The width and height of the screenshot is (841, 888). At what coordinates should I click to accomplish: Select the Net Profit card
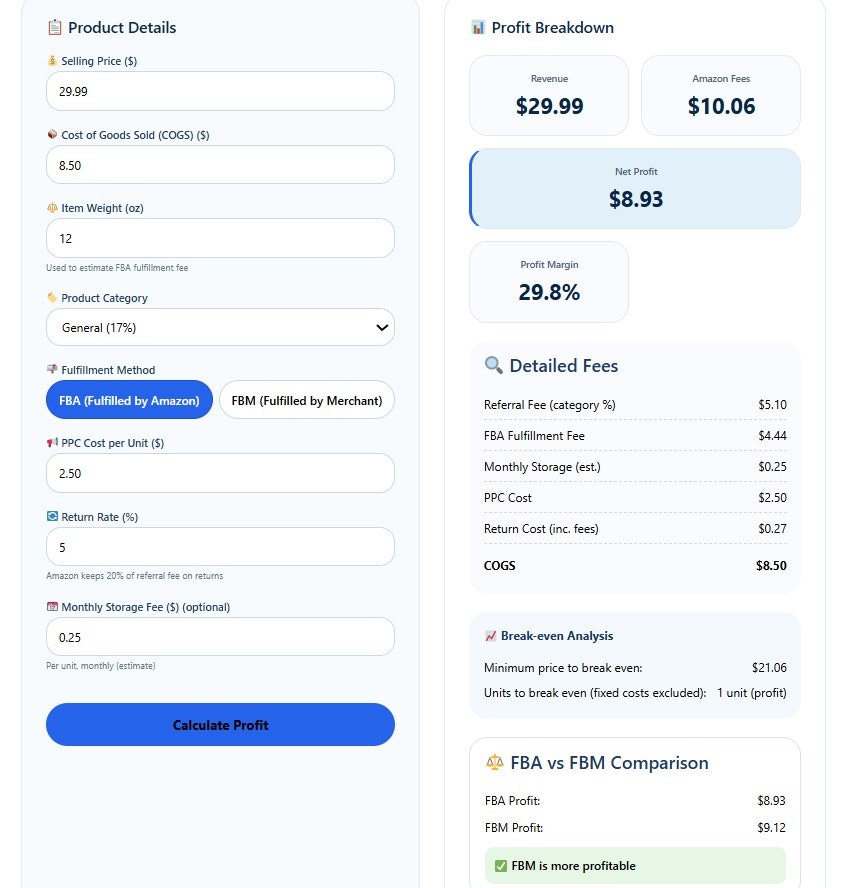(x=635, y=188)
